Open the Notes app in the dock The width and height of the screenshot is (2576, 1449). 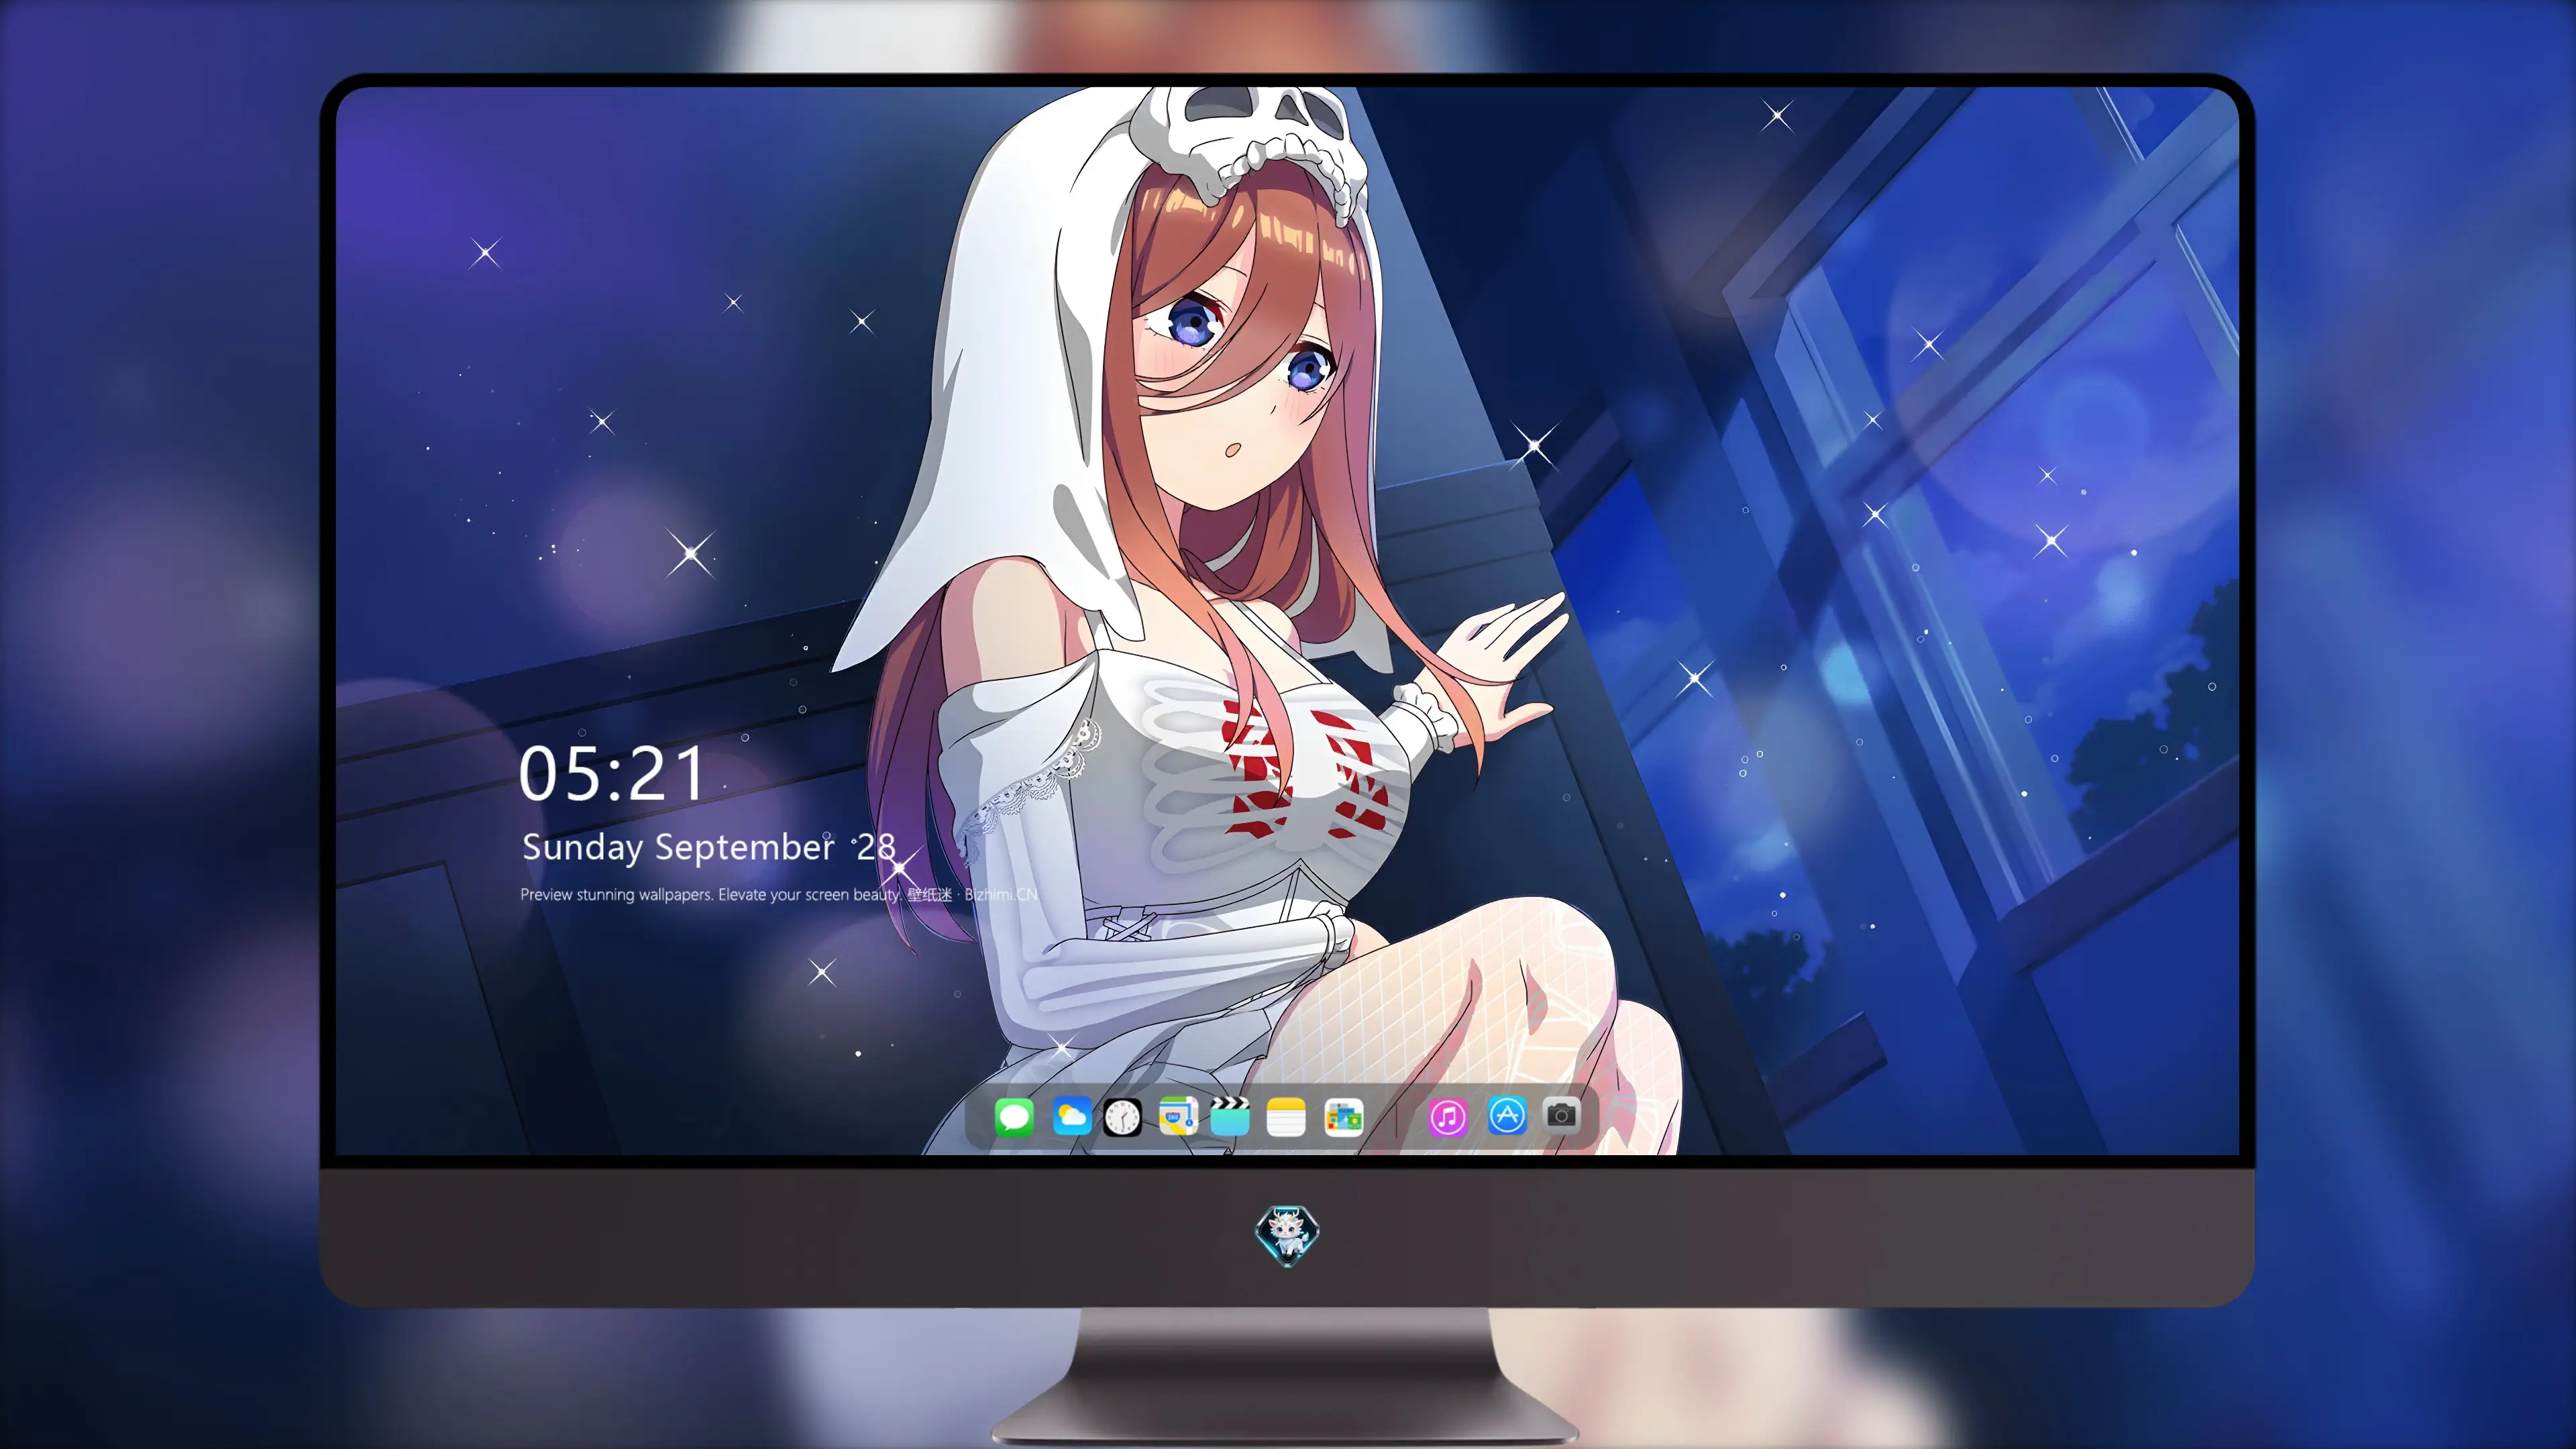[x=1286, y=1117]
